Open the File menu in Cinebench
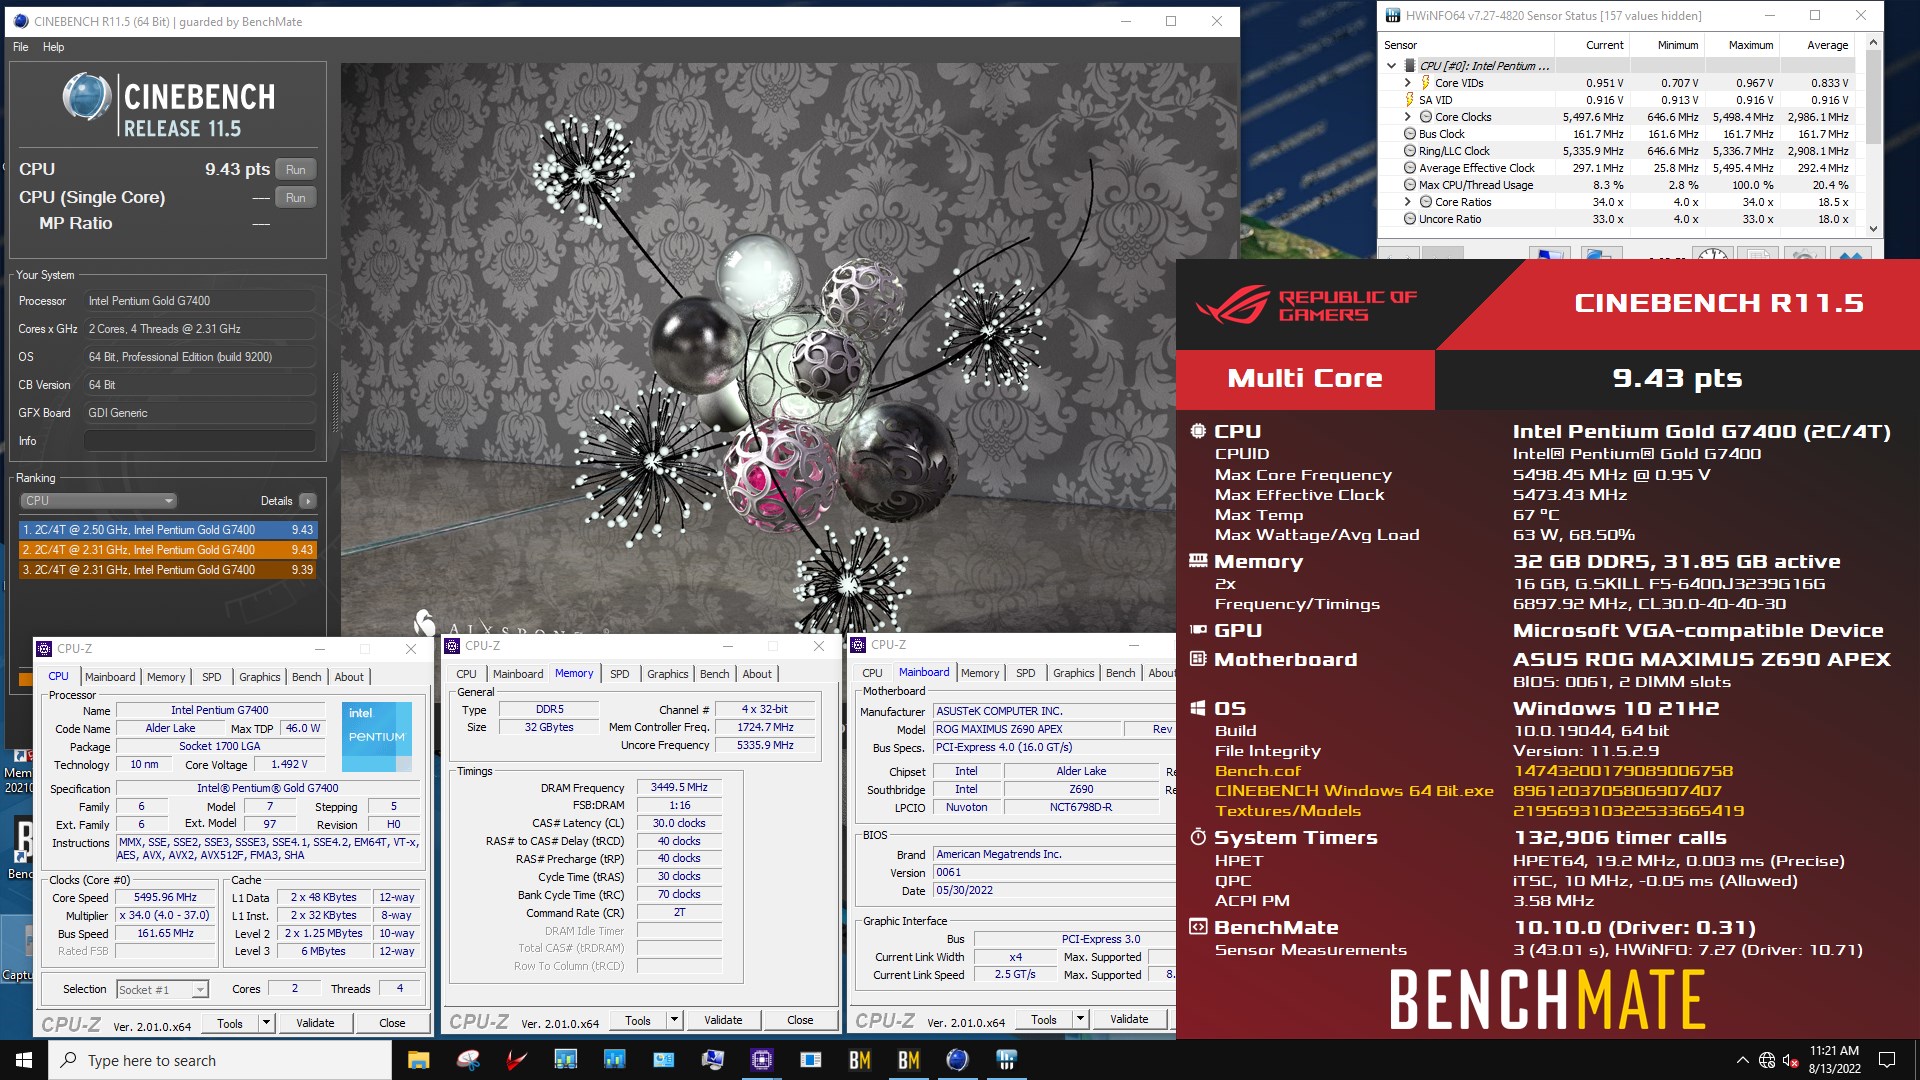This screenshot has width=1920, height=1080. point(21,47)
